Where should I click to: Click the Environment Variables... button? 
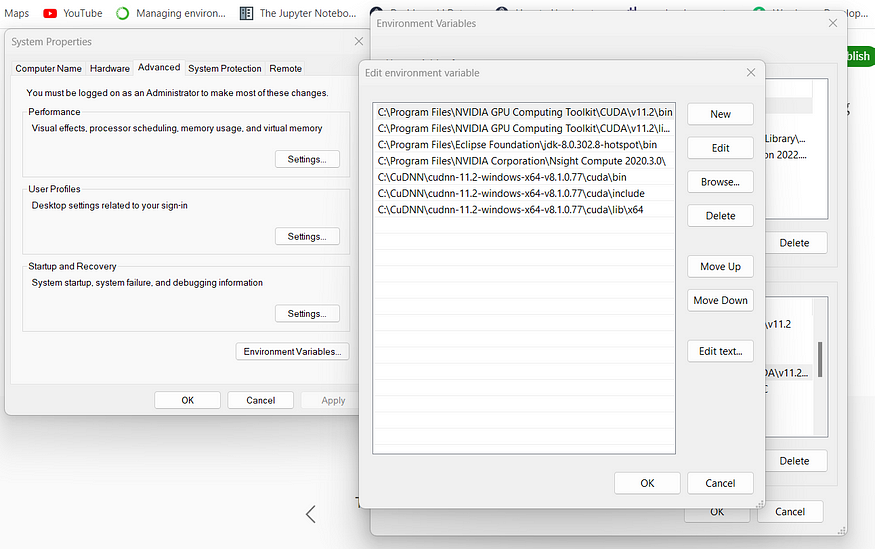(x=292, y=351)
